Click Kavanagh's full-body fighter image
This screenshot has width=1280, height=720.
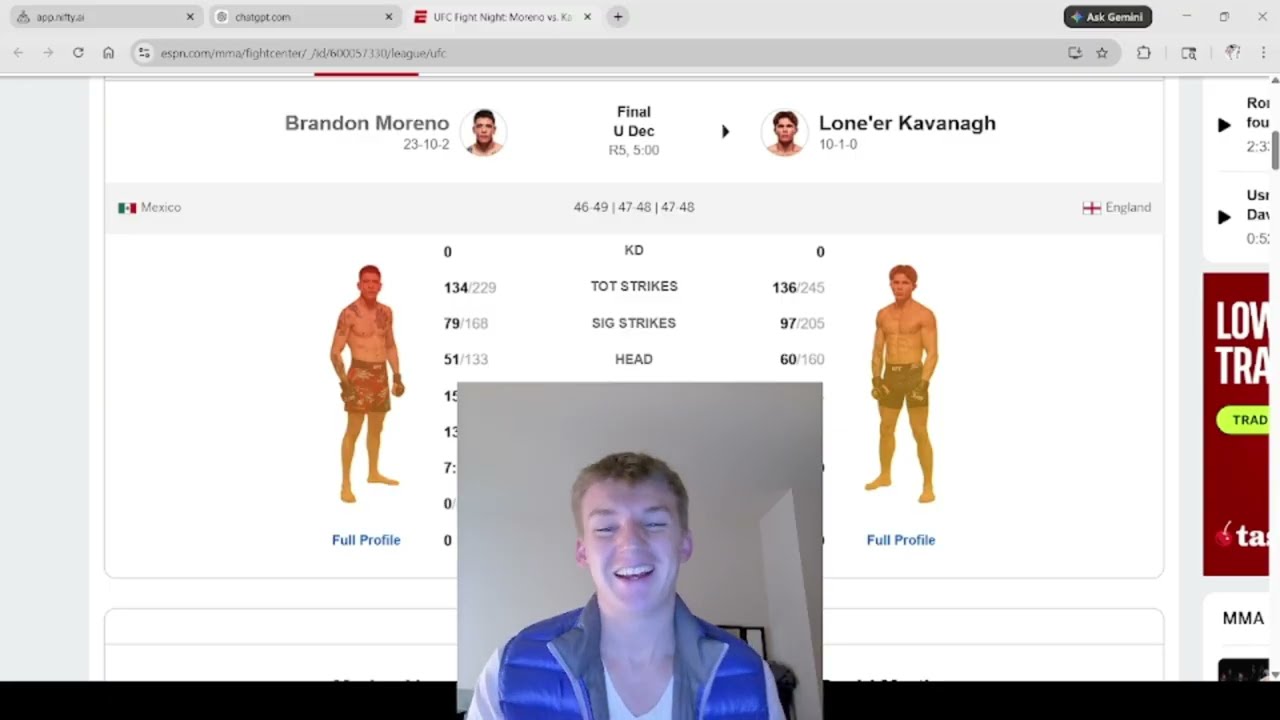902,384
